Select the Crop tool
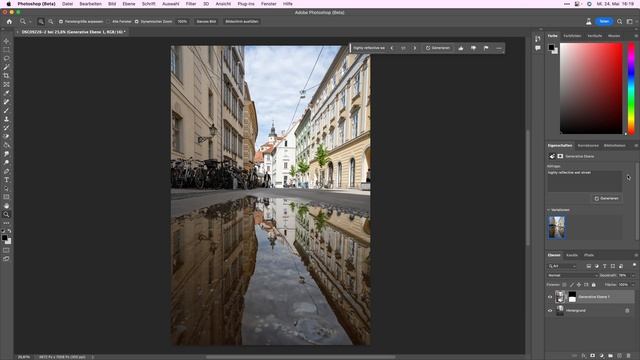The width and height of the screenshot is (640, 360). [x=6, y=76]
